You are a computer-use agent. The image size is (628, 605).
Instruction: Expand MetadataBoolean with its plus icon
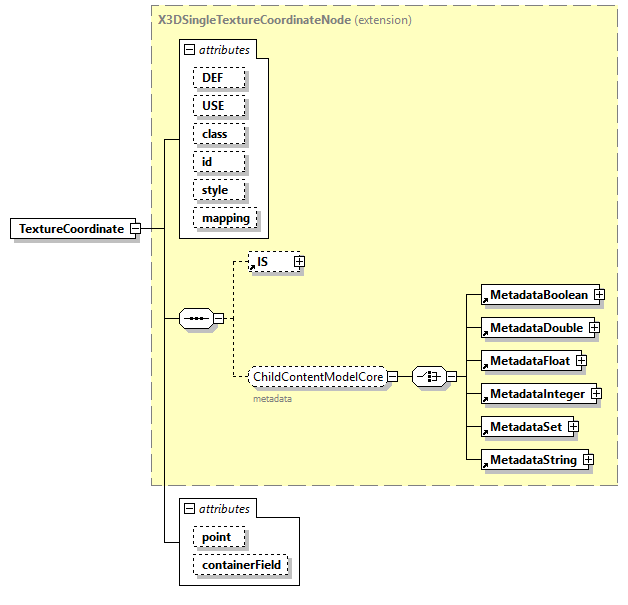click(x=599, y=295)
